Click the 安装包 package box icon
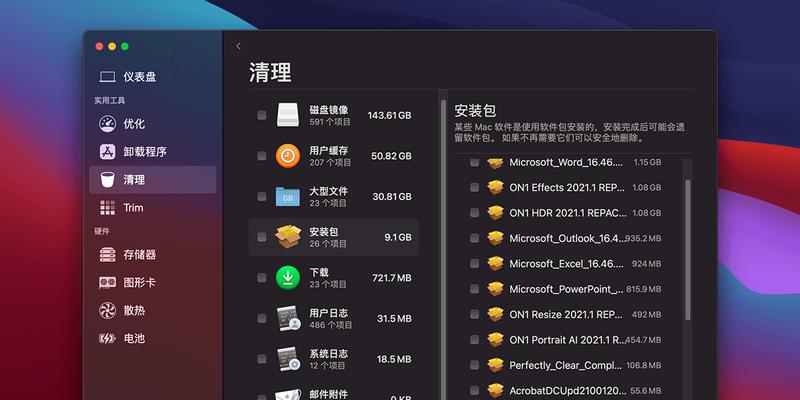The height and width of the screenshot is (400, 800). [288, 237]
